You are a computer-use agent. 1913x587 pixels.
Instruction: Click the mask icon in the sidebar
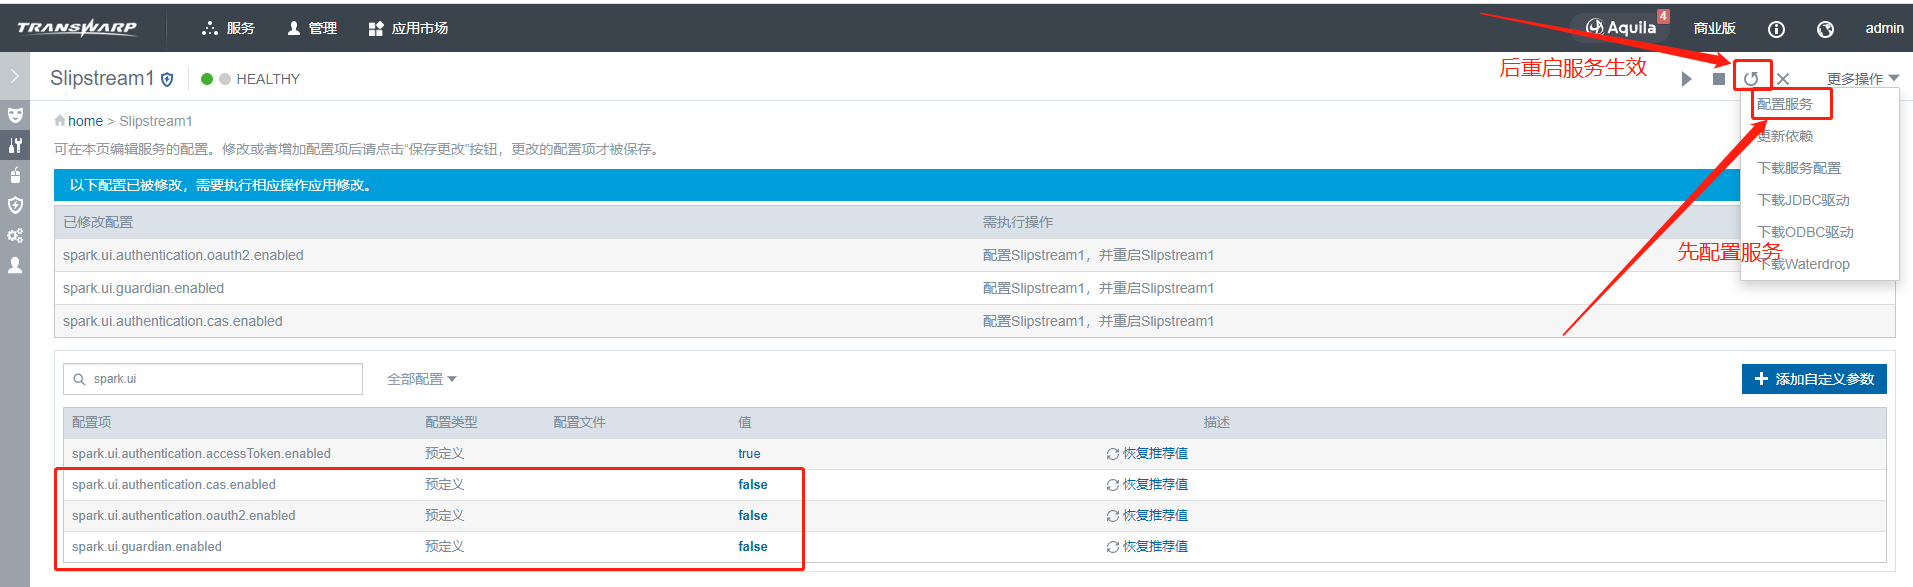pos(15,115)
